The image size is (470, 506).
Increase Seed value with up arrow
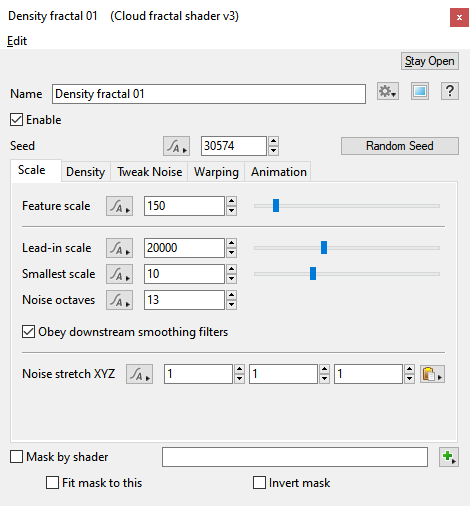(x=273, y=141)
